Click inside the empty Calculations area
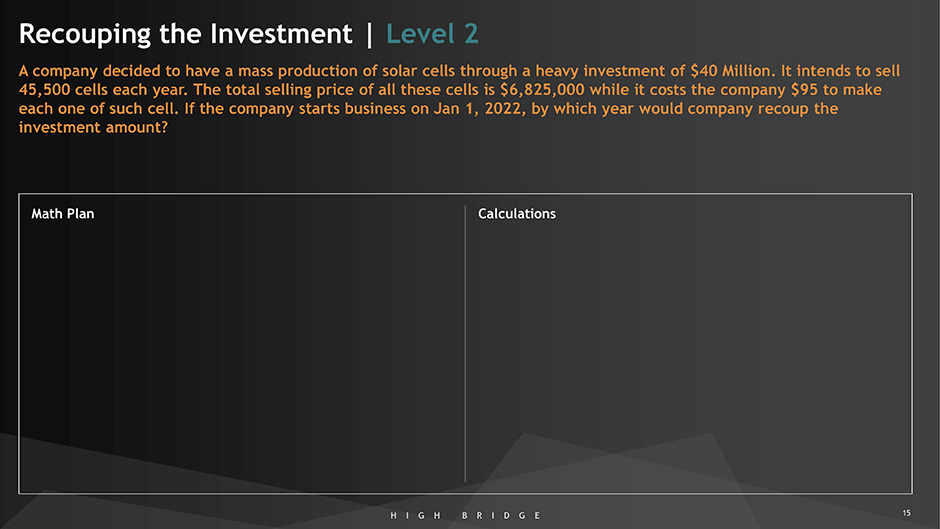Image resolution: width=940 pixels, height=529 pixels. (690, 350)
